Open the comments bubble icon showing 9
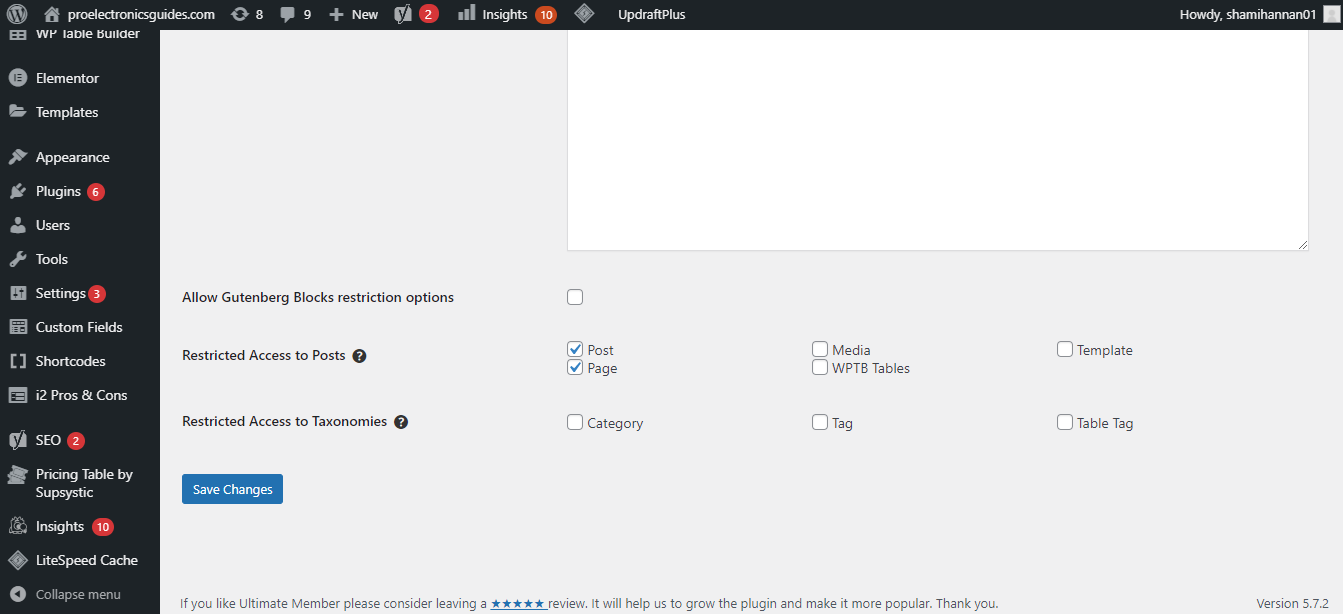Image resolution: width=1343 pixels, height=614 pixels. pos(288,14)
